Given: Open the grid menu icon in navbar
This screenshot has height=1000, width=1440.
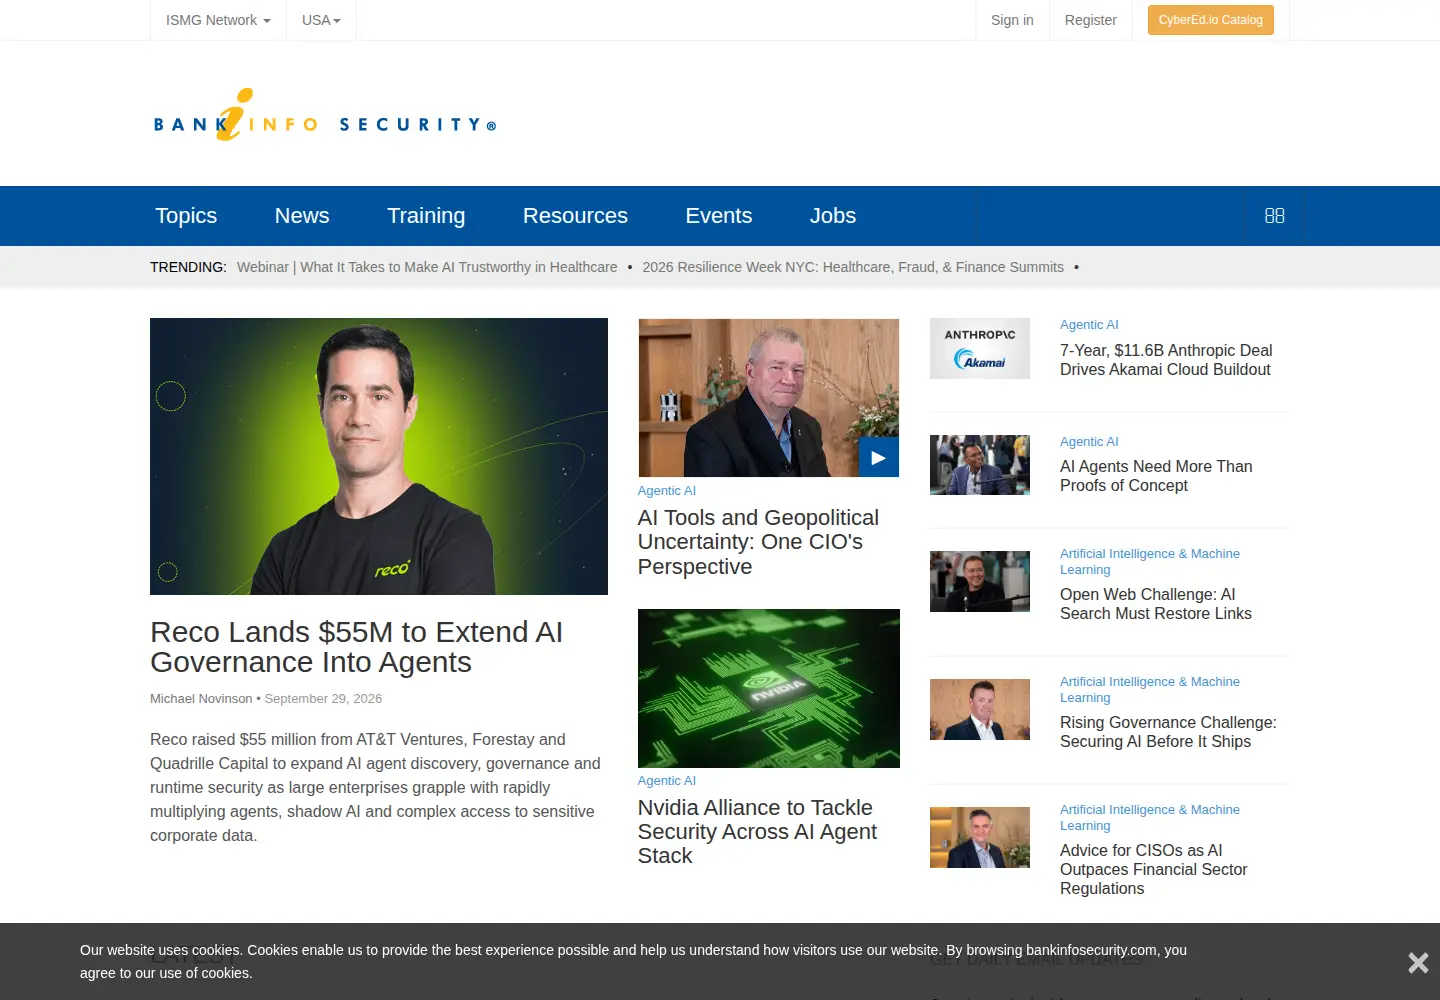Looking at the screenshot, I should (x=1274, y=216).
